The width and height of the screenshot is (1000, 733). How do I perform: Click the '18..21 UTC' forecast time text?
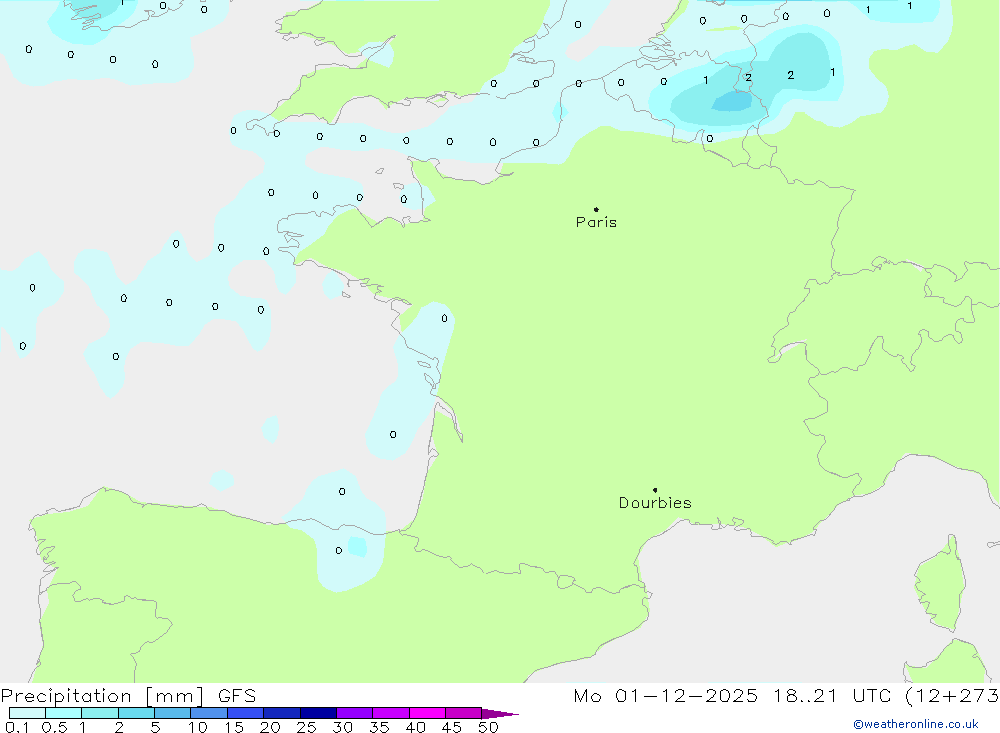(x=832, y=696)
